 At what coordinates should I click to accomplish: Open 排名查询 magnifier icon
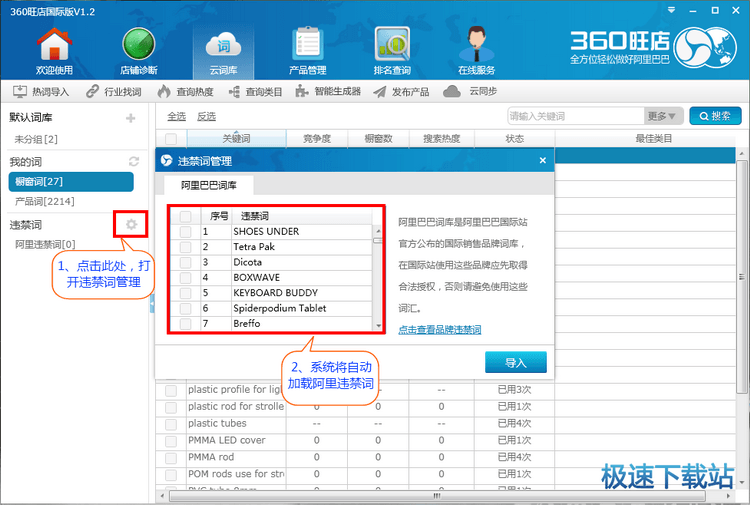392,51
